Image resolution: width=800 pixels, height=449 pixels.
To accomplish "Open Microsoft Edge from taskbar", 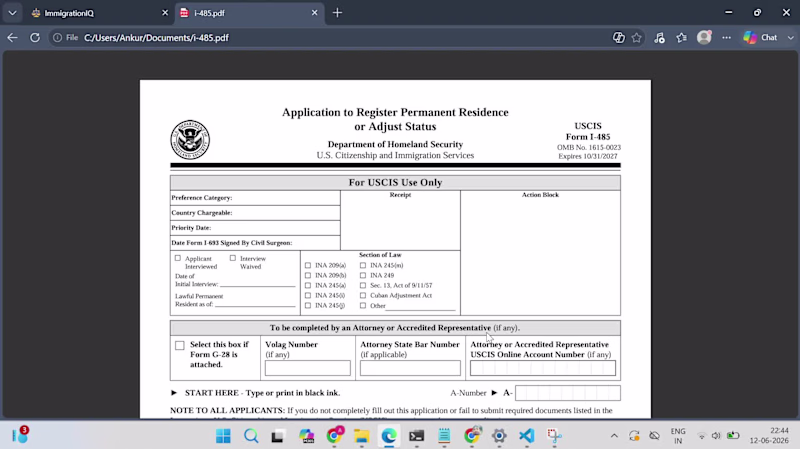I will (389, 436).
